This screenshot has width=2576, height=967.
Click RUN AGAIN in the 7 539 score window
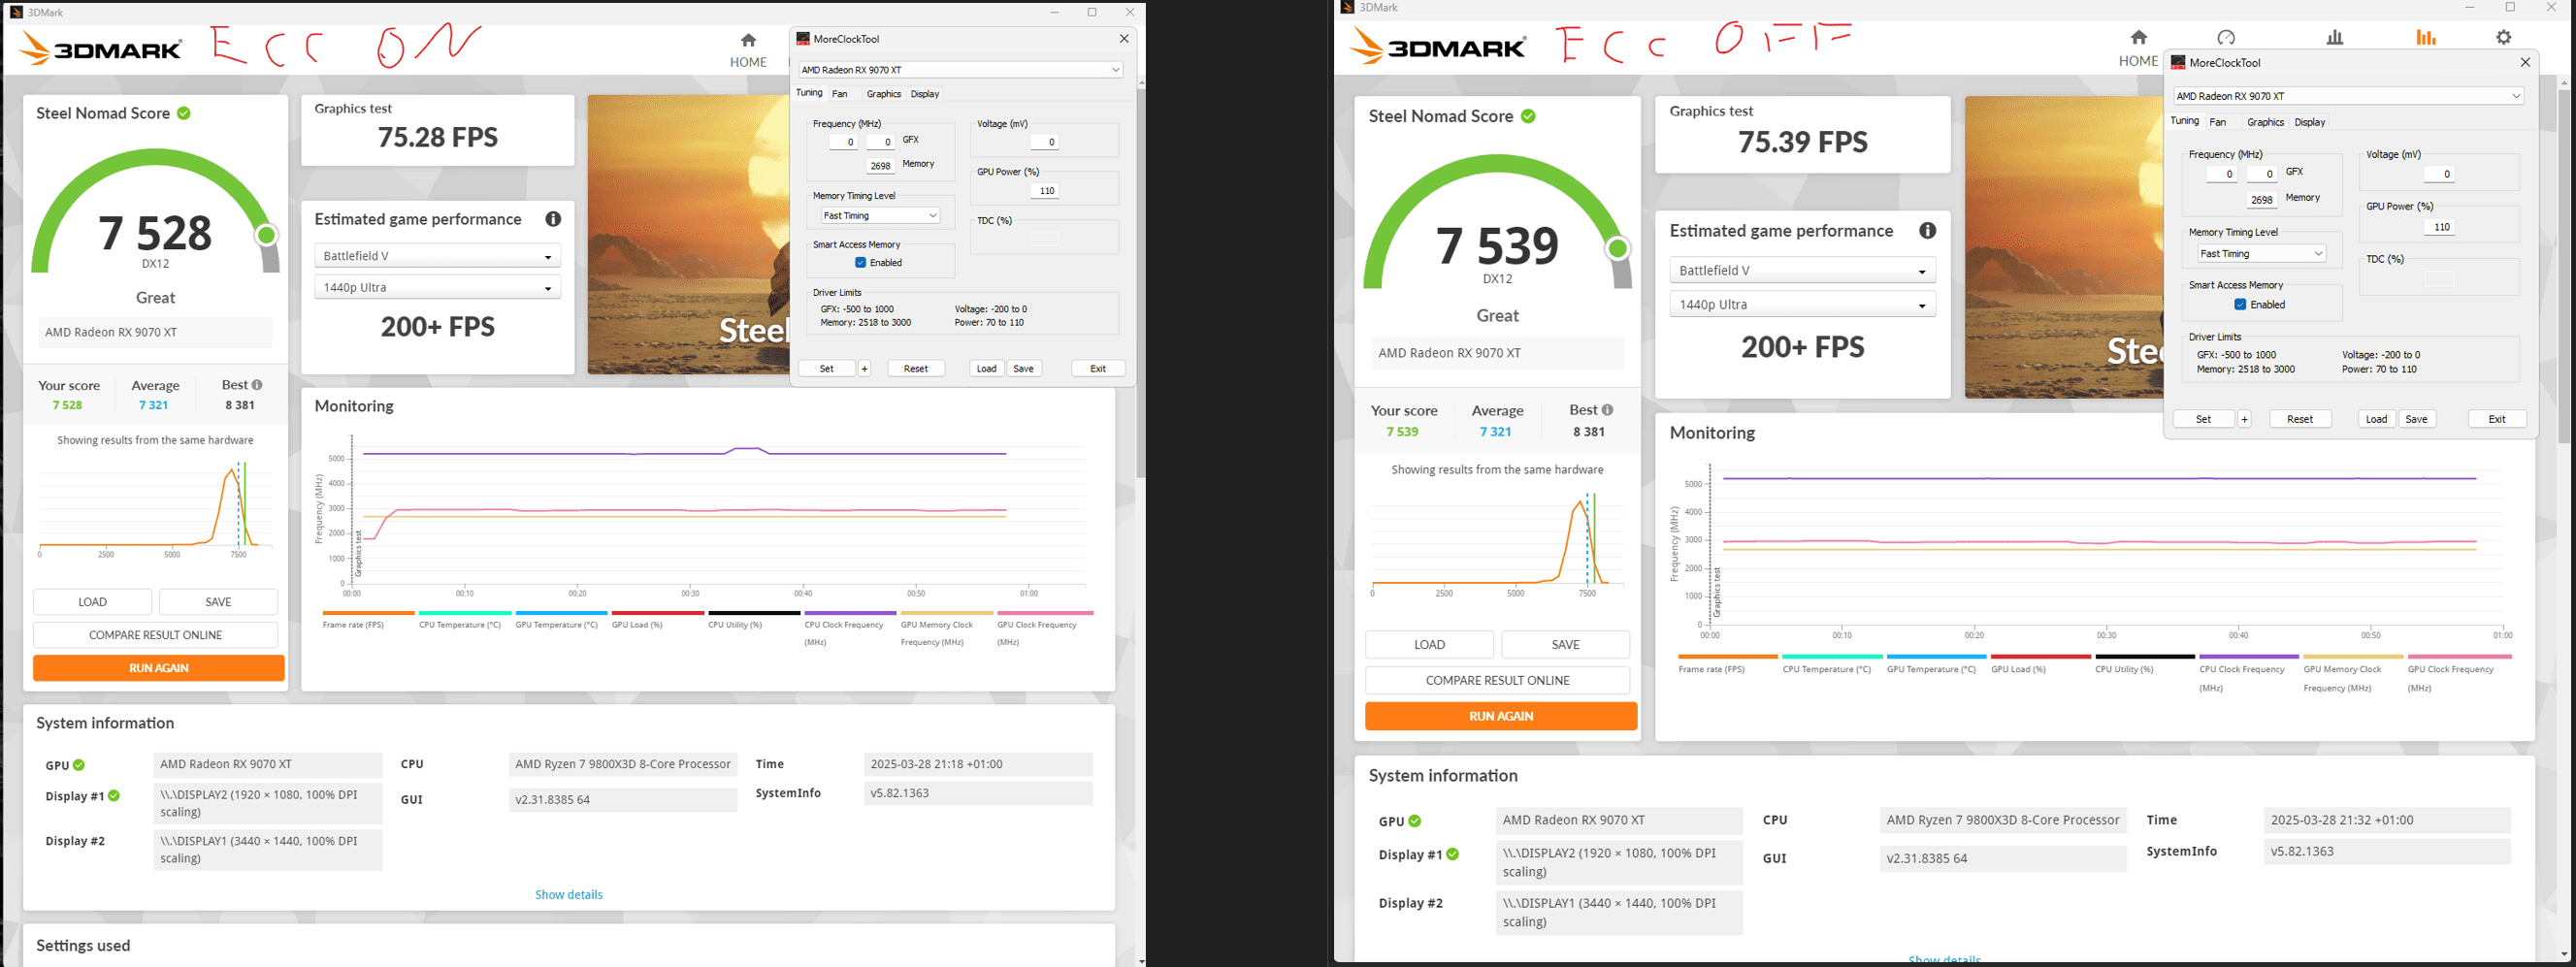click(1501, 716)
